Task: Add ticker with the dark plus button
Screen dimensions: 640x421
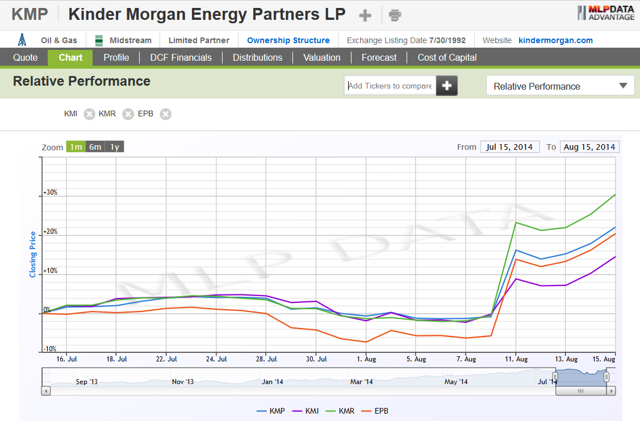Action: click(x=447, y=86)
